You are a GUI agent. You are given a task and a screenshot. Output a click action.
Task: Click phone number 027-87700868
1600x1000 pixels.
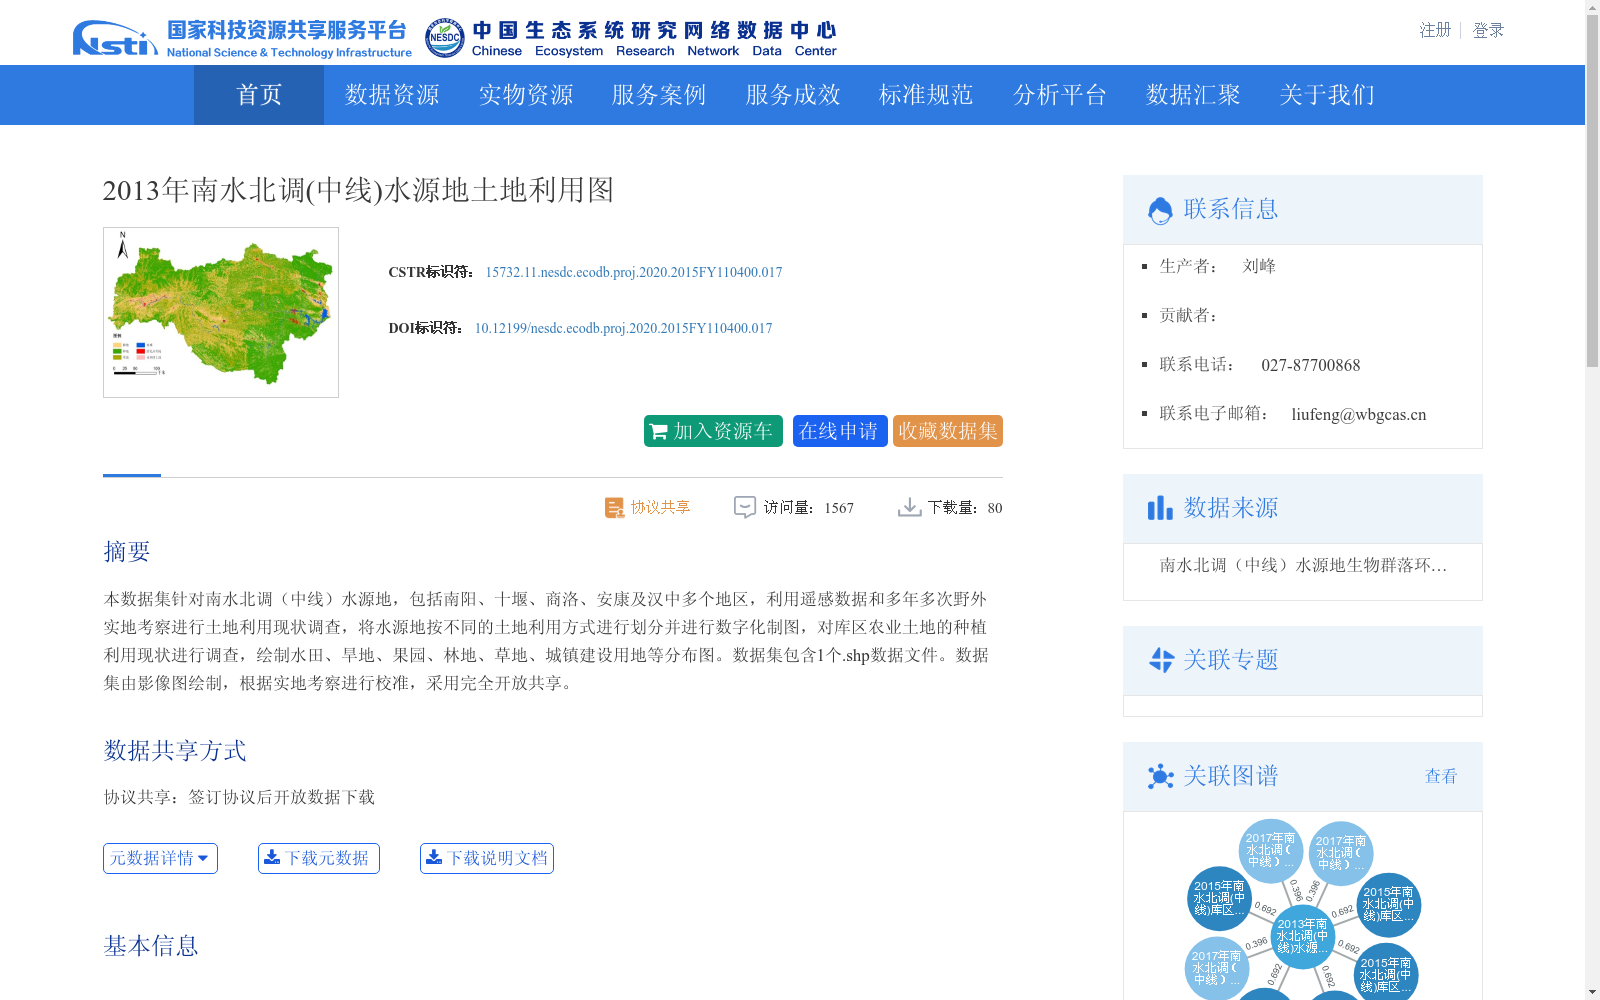1311,365
